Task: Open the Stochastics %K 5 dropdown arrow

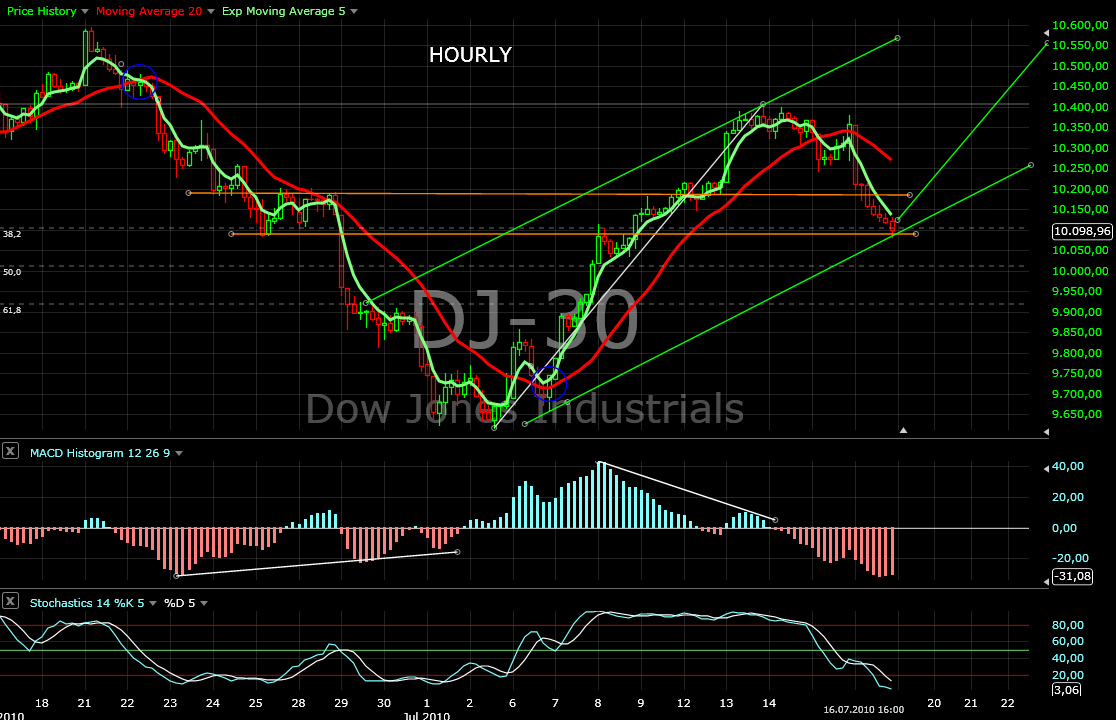Action: [153, 603]
